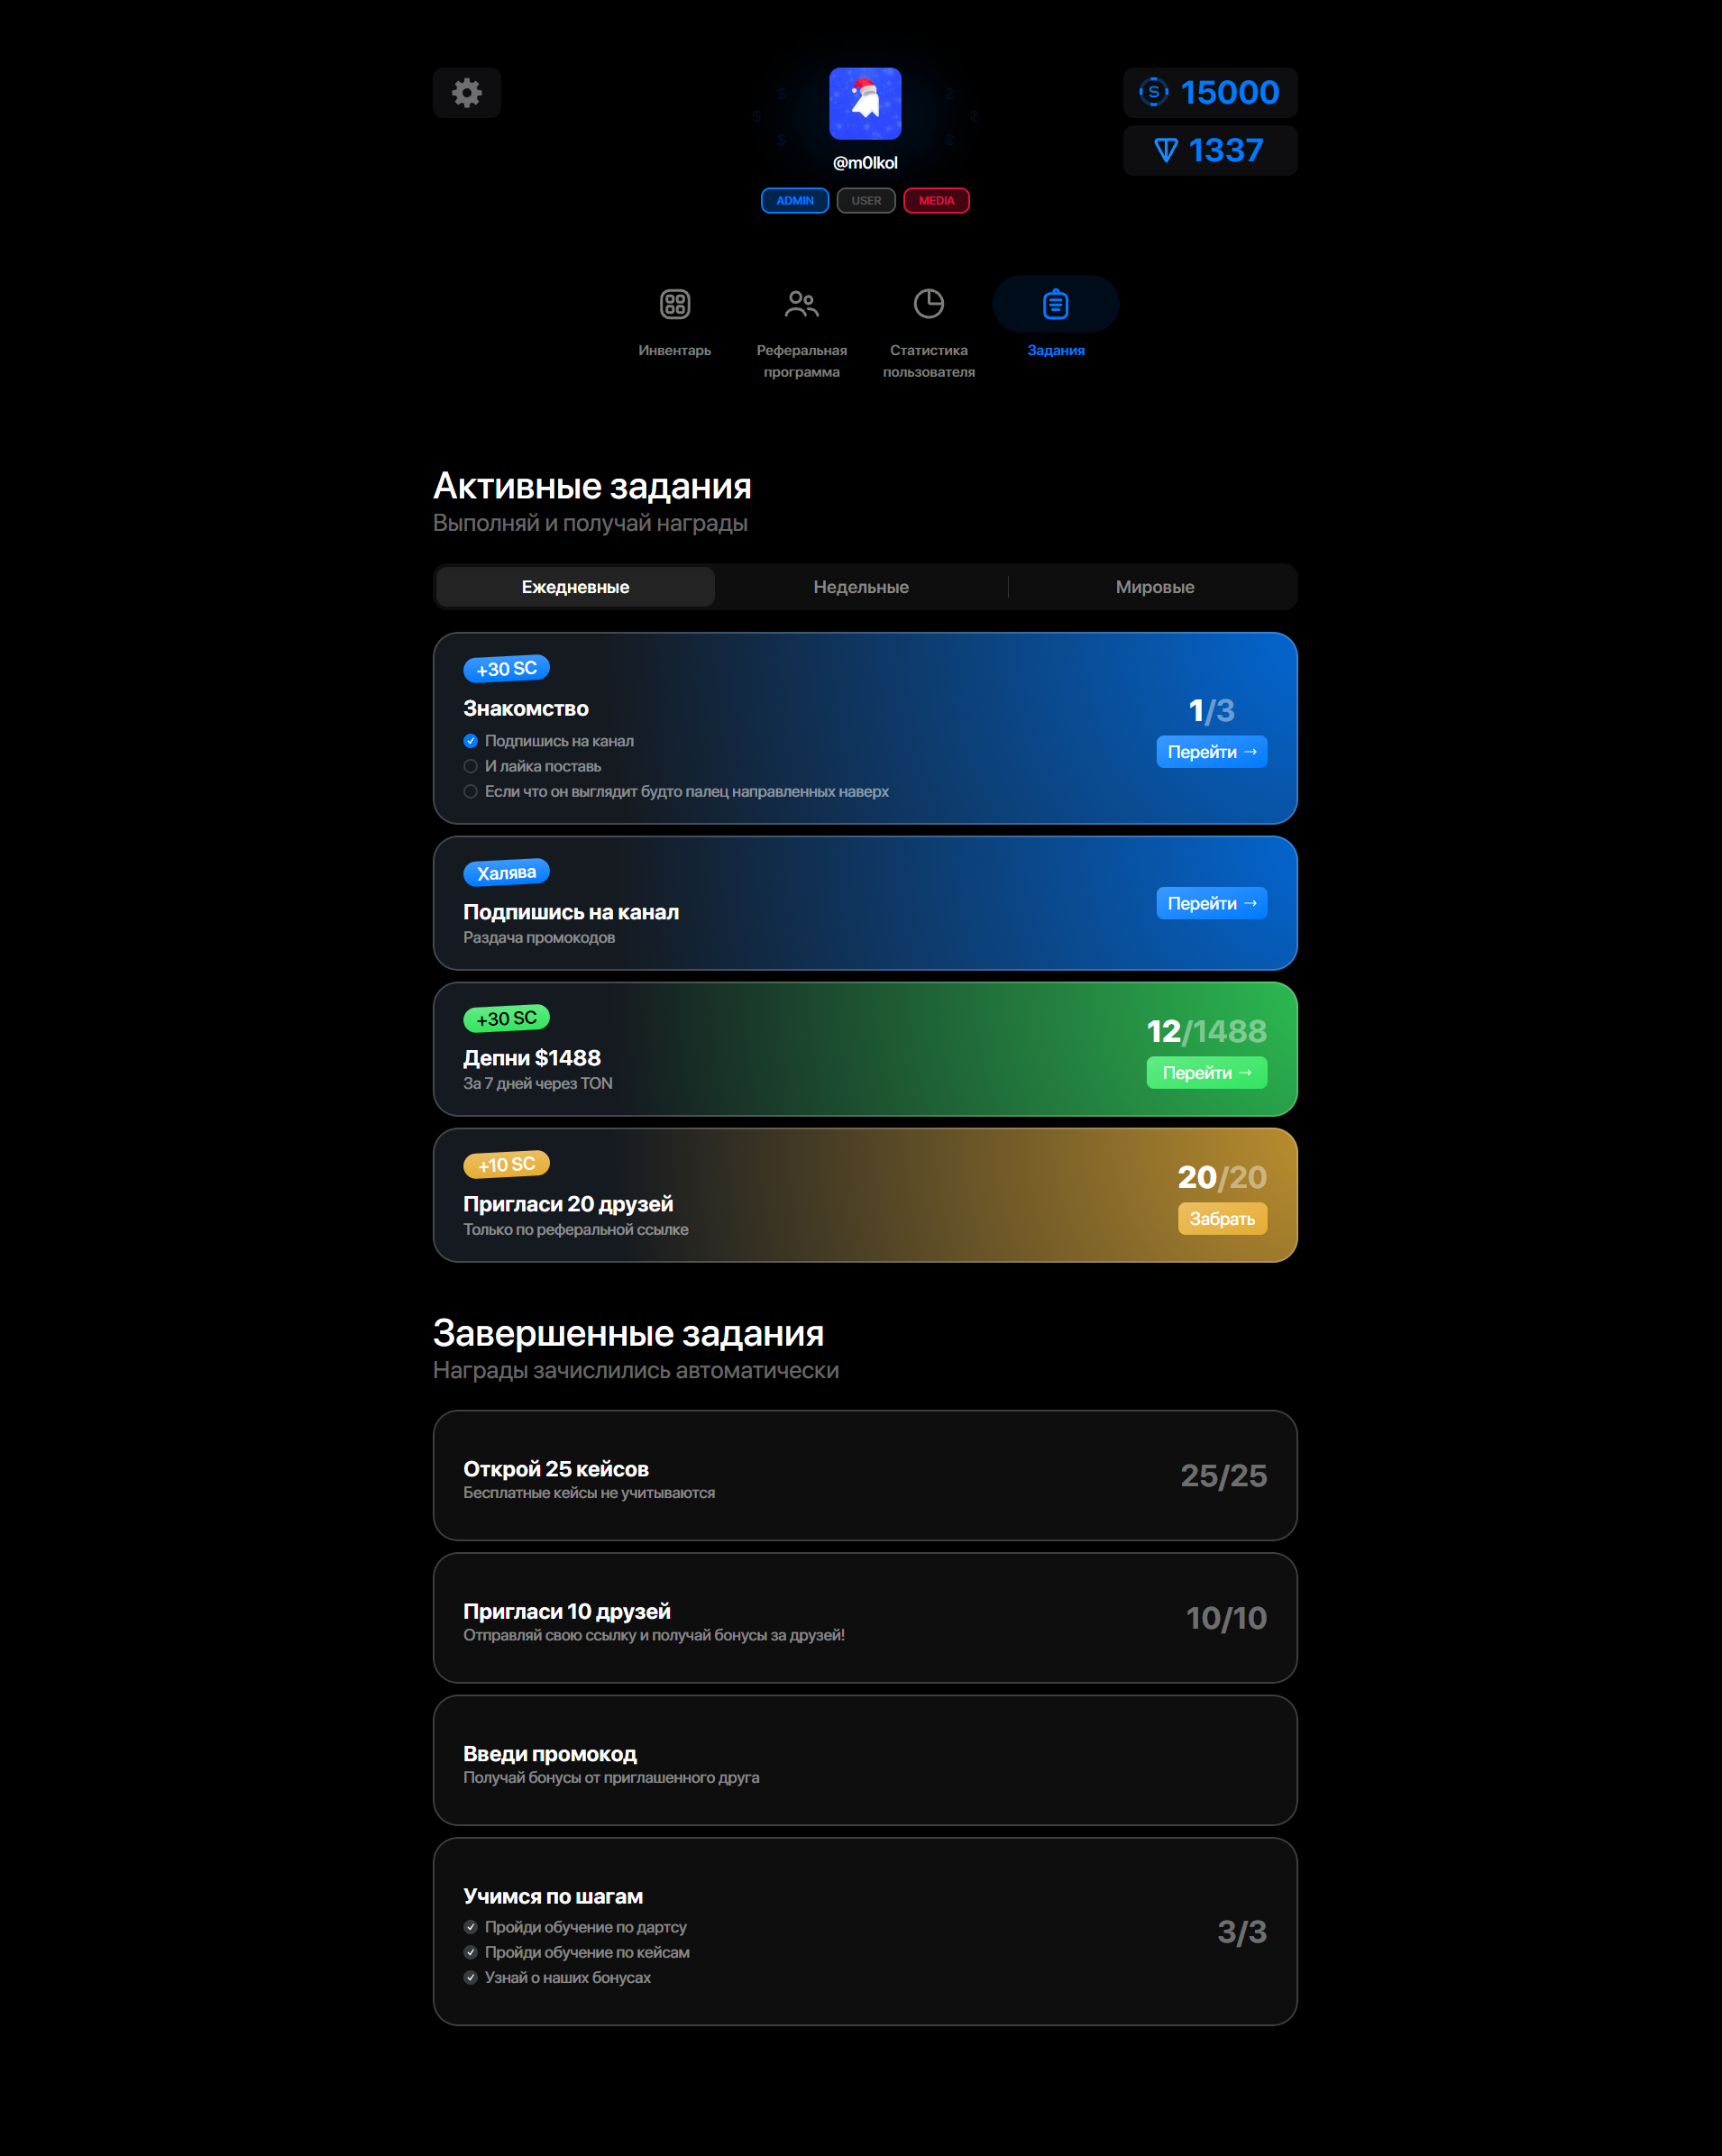Click Перейти on Подпишись на канал card
1722x2156 pixels.
coord(1212,903)
